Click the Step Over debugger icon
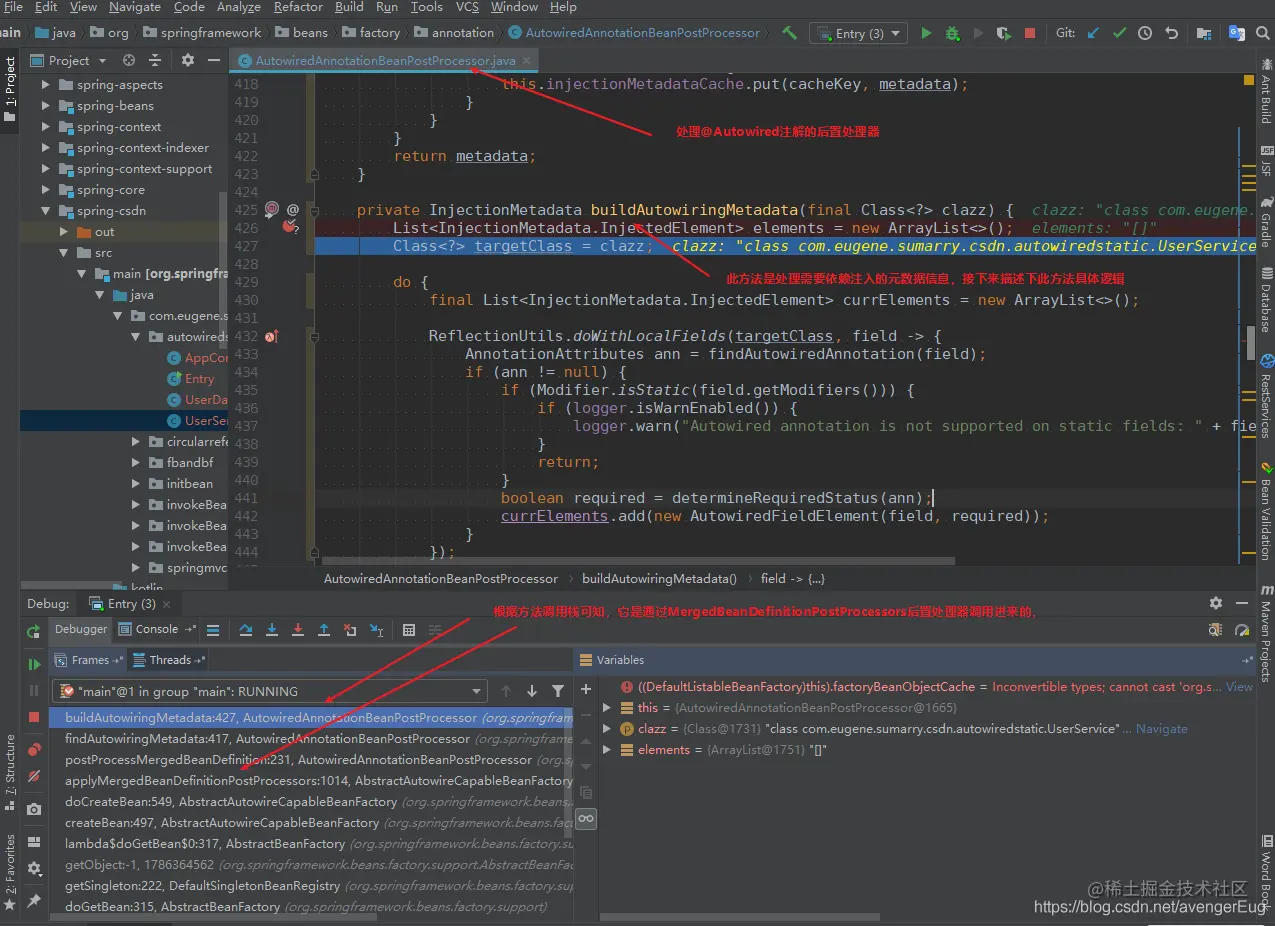This screenshot has height=926, width=1275. pos(246,630)
